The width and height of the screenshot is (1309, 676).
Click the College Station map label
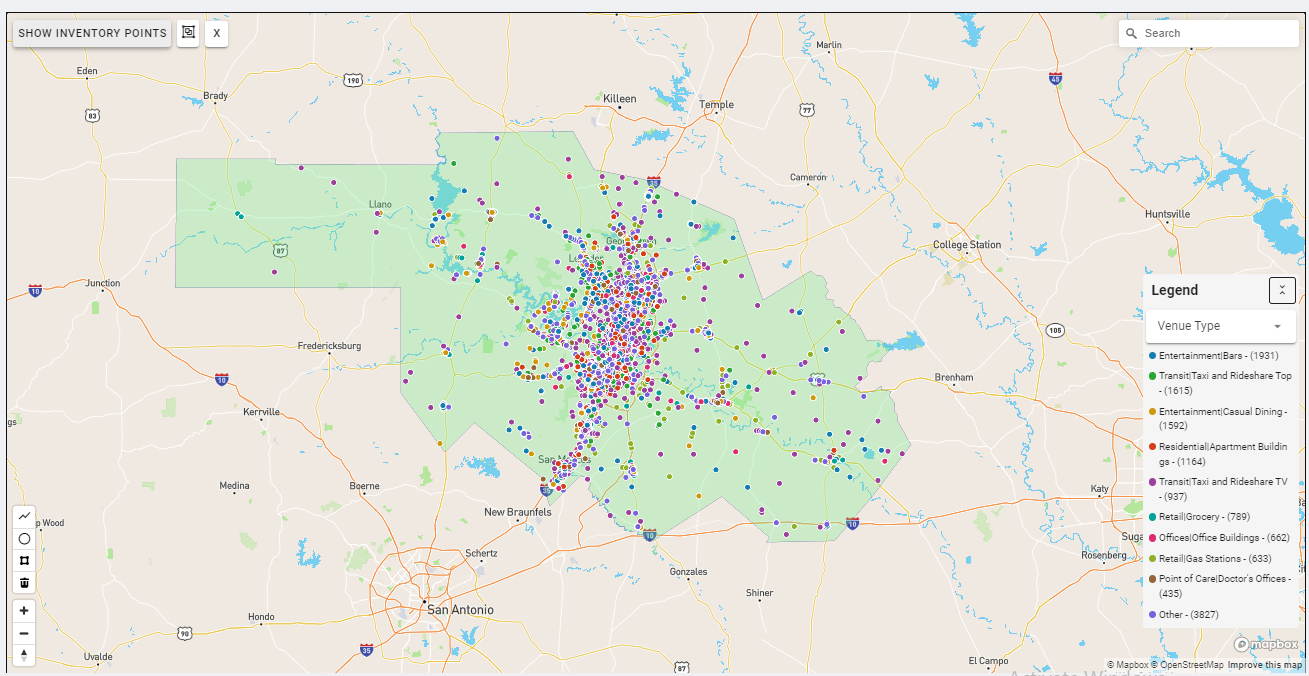(x=967, y=245)
